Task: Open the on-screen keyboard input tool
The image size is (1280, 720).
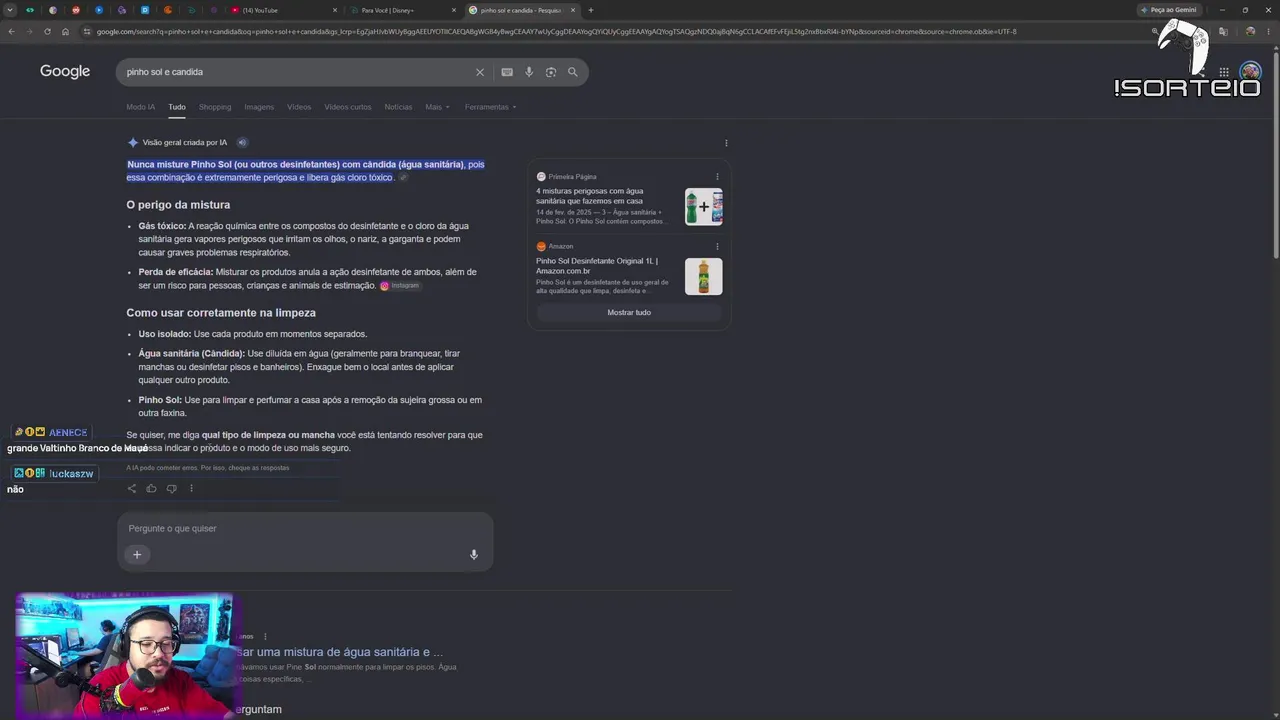Action: pos(507,72)
